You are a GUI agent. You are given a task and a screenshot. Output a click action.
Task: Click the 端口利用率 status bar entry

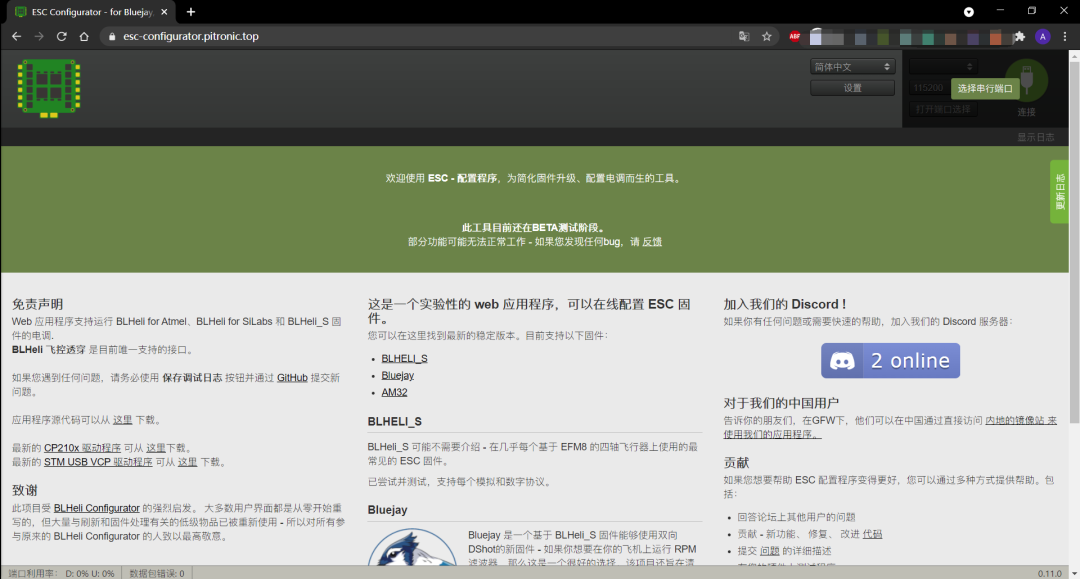(x=61, y=573)
